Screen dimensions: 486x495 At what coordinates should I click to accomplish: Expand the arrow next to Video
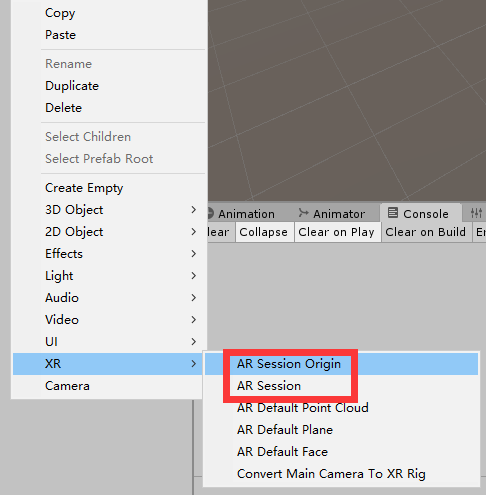(x=194, y=320)
